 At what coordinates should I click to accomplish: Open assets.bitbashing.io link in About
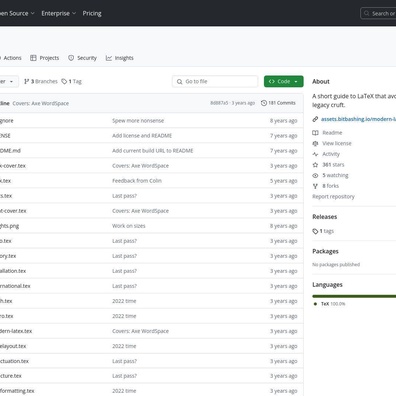pyautogui.click(x=358, y=119)
